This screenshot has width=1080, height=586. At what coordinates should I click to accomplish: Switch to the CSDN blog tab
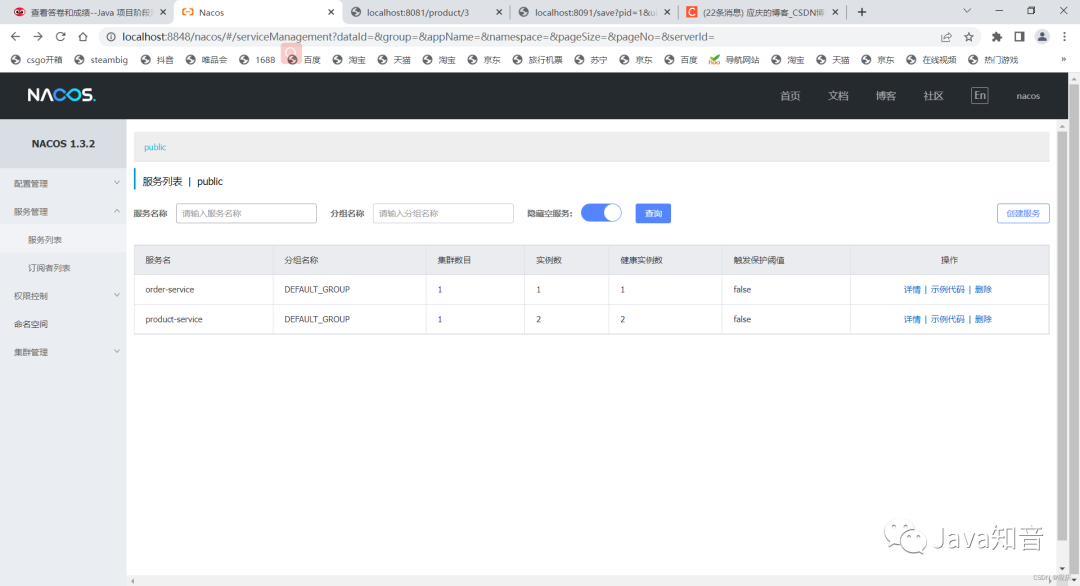click(762, 12)
